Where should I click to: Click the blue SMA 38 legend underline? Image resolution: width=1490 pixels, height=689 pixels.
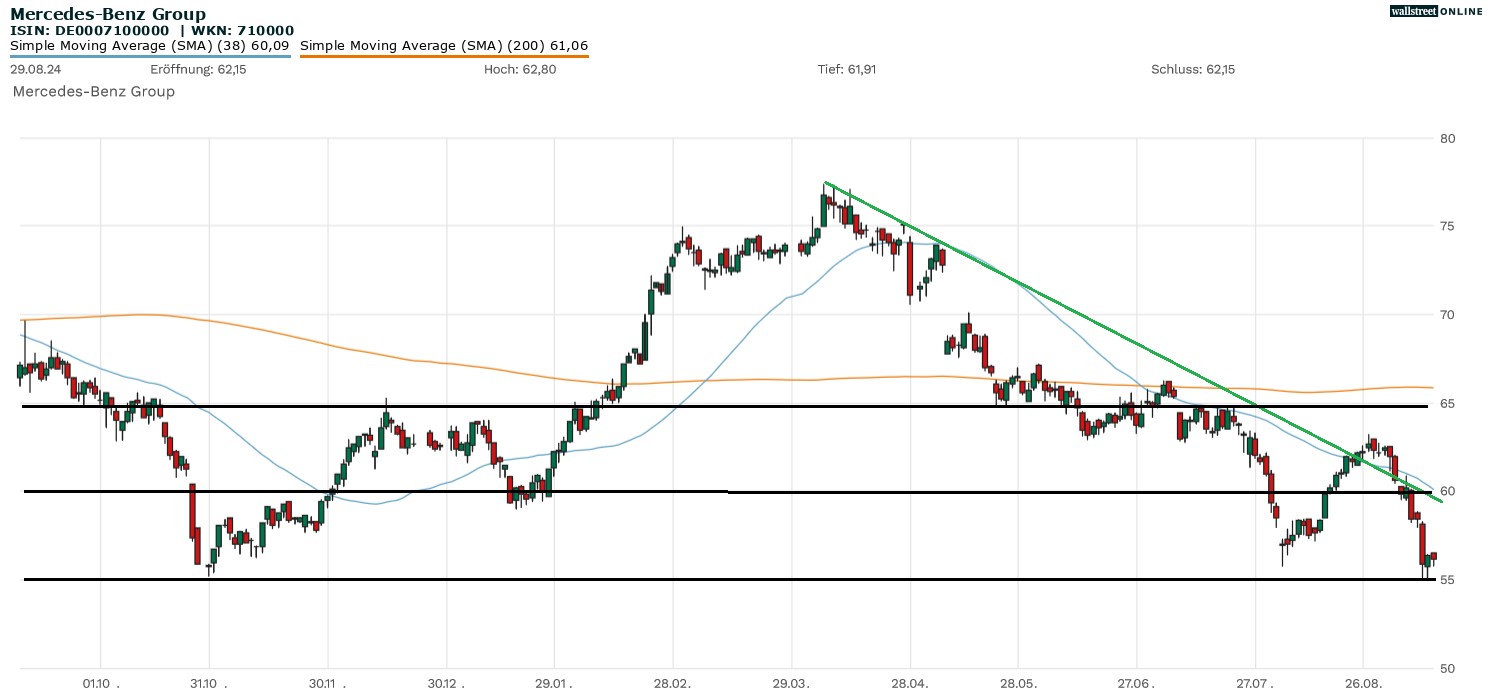tap(150, 56)
